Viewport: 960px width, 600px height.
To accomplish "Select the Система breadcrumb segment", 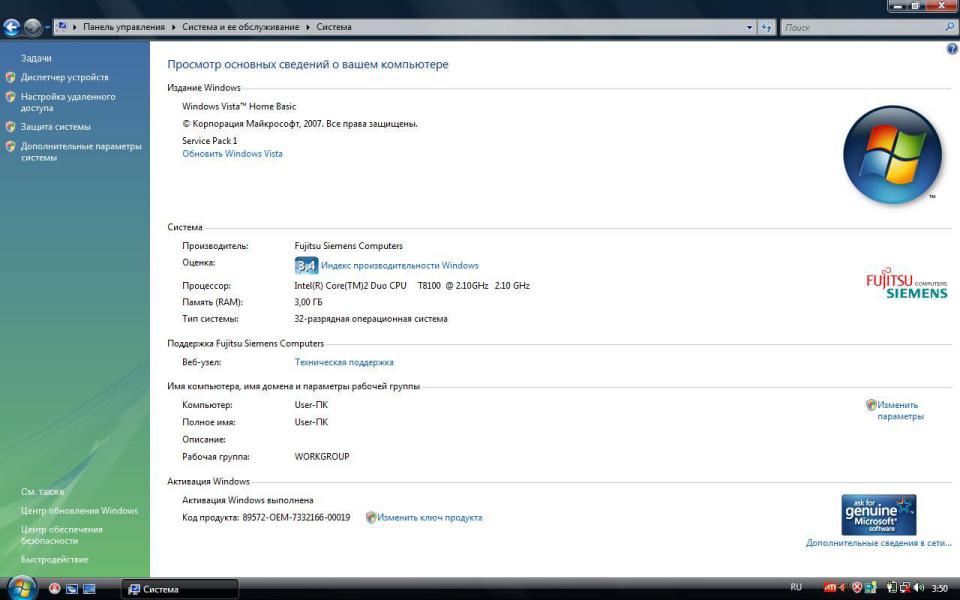I will point(334,27).
